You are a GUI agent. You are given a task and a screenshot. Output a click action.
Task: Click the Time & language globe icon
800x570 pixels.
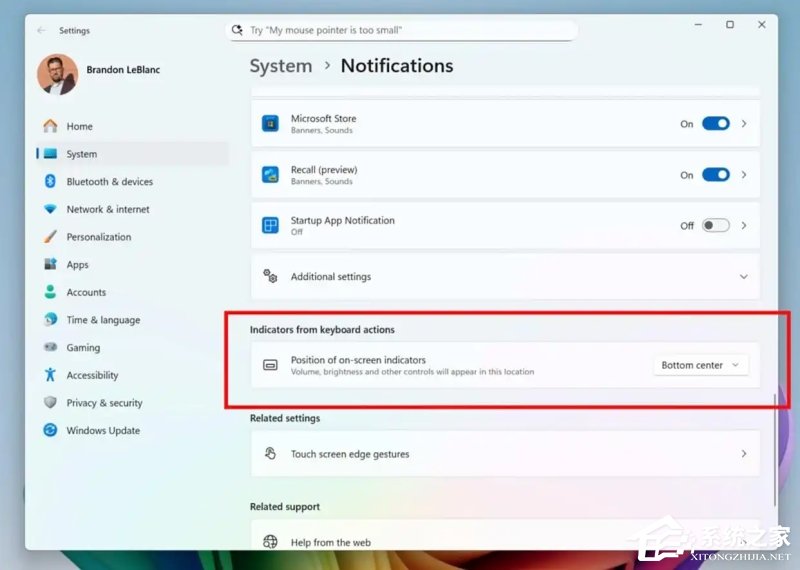[50, 319]
